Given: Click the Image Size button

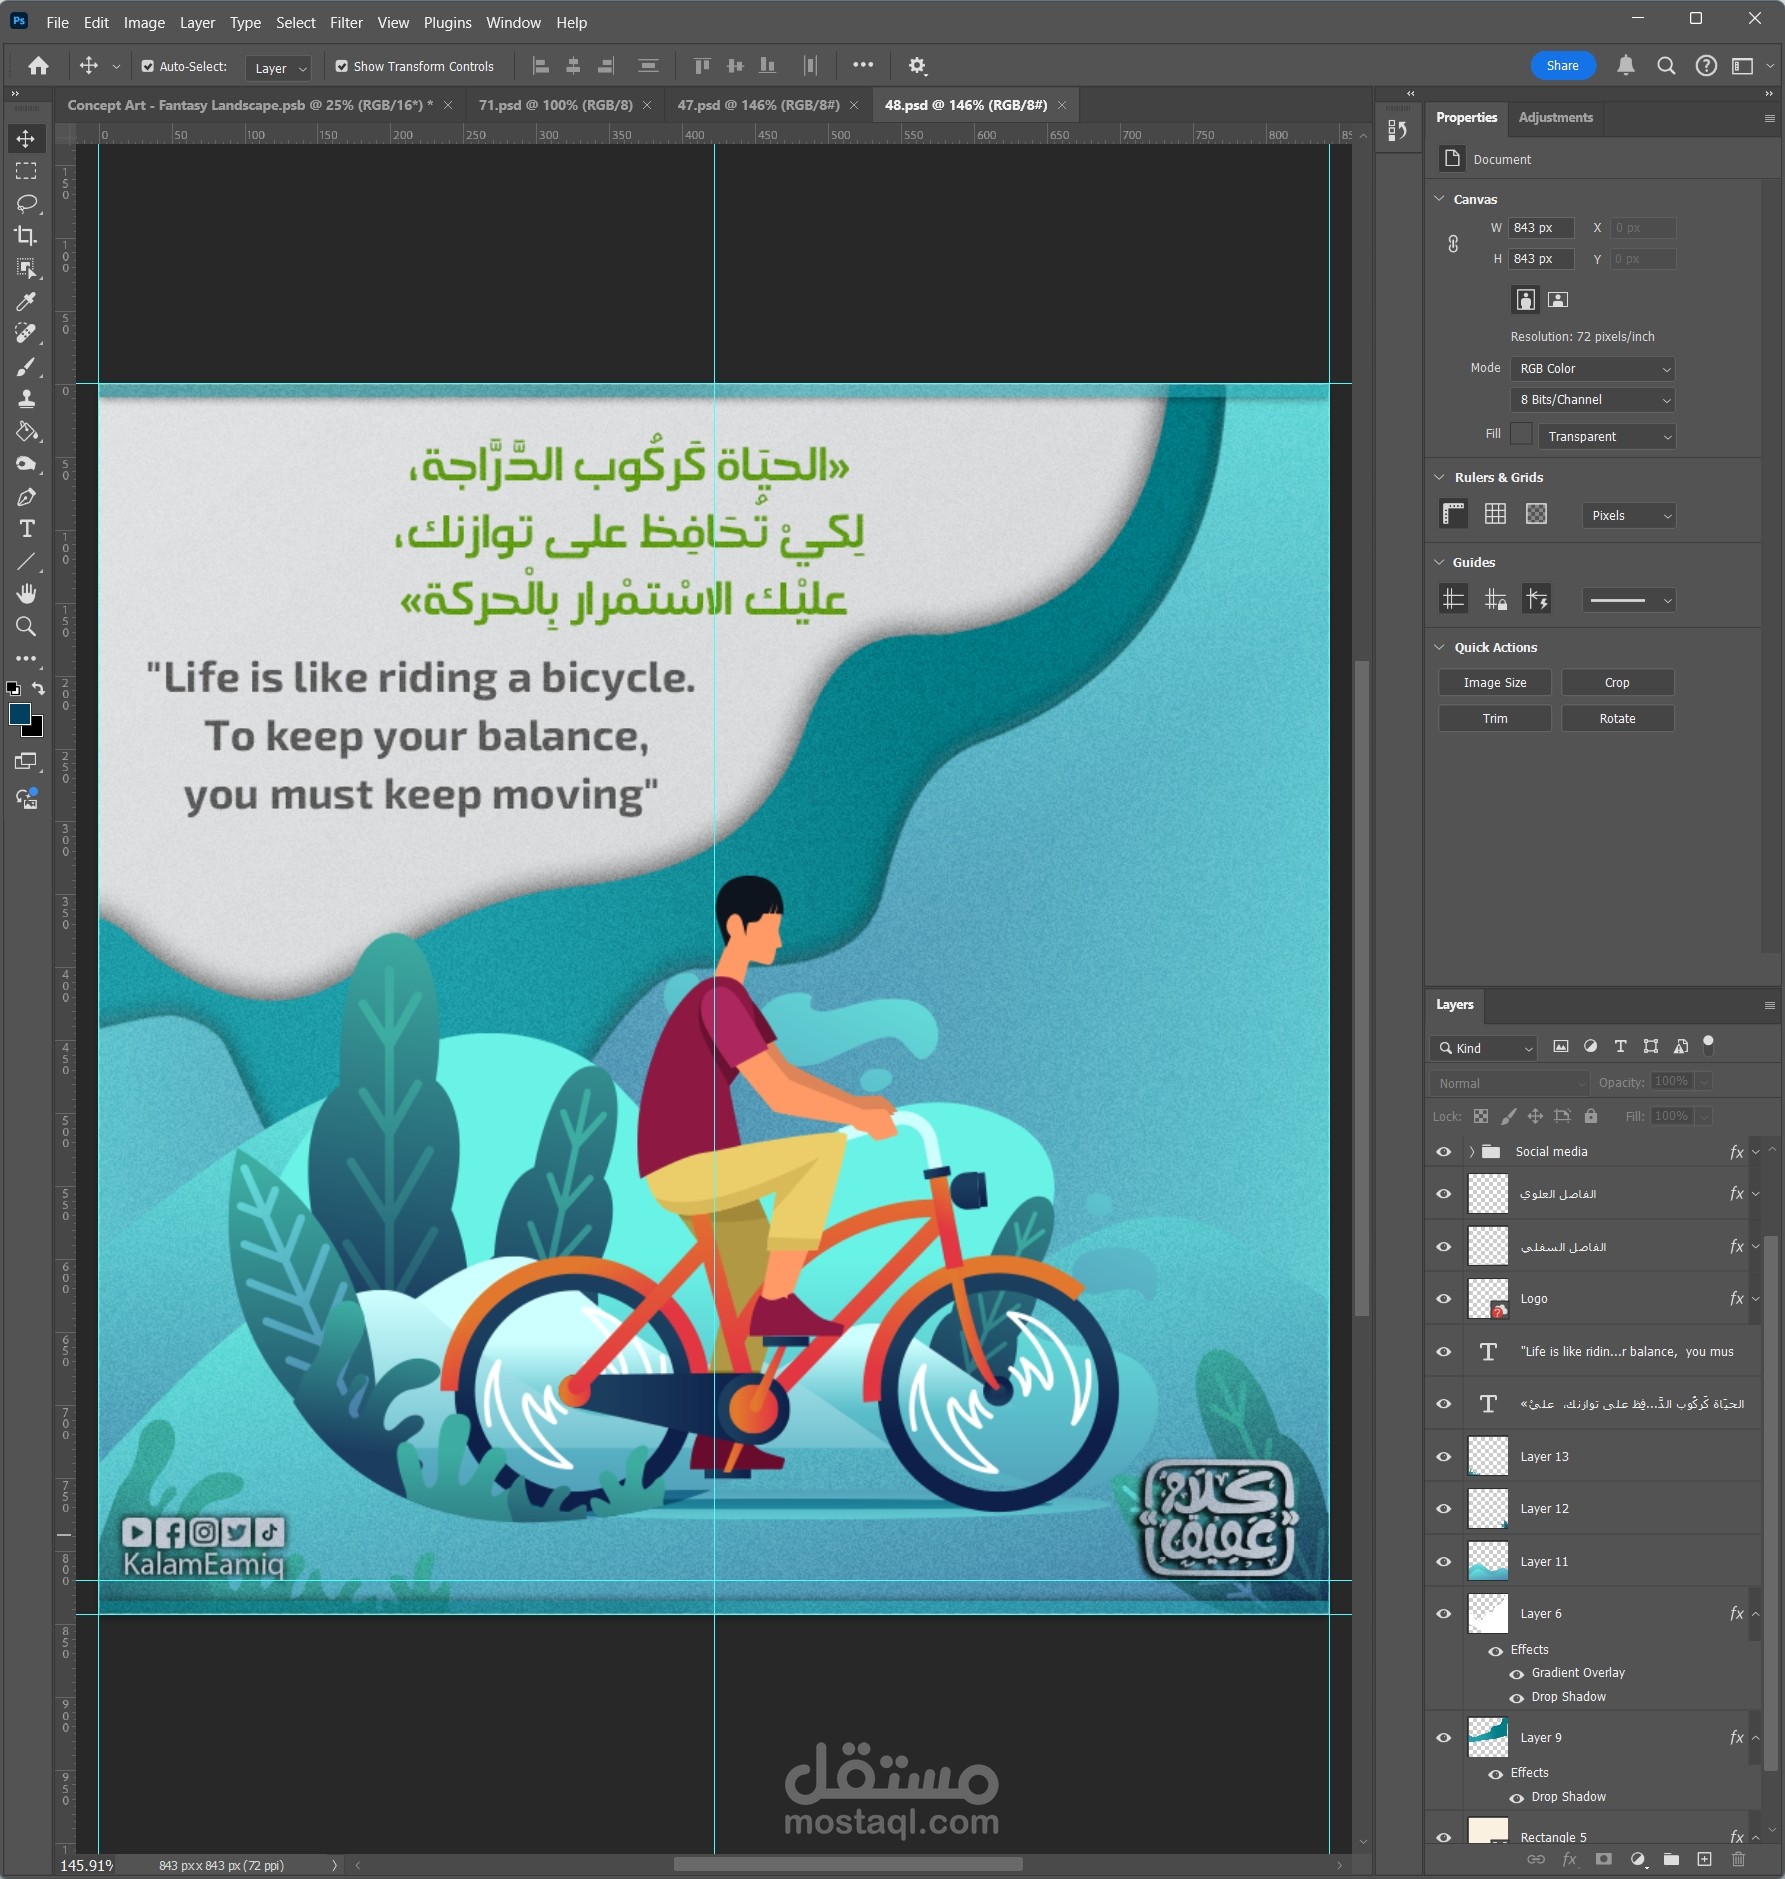Looking at the screenshot, I should coord(1494,683).
